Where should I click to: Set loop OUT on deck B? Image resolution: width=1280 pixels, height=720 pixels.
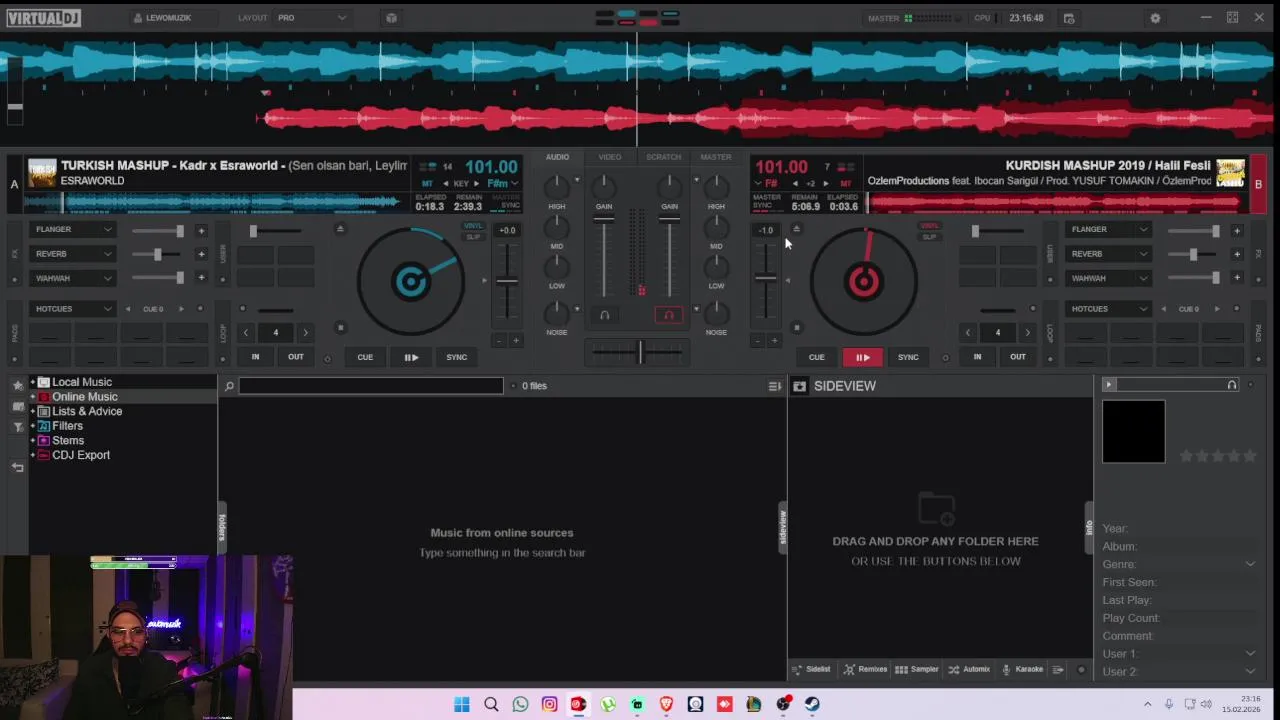coord(1017,357)
